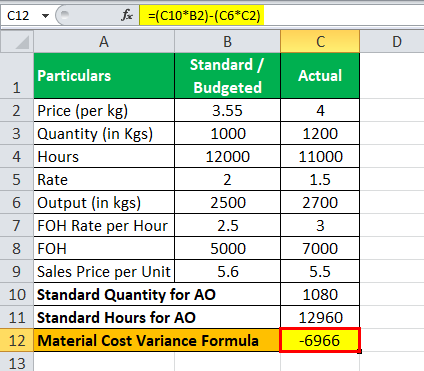Select row 12 header
This screenshot has height=371, width=424.
point(17,340)
